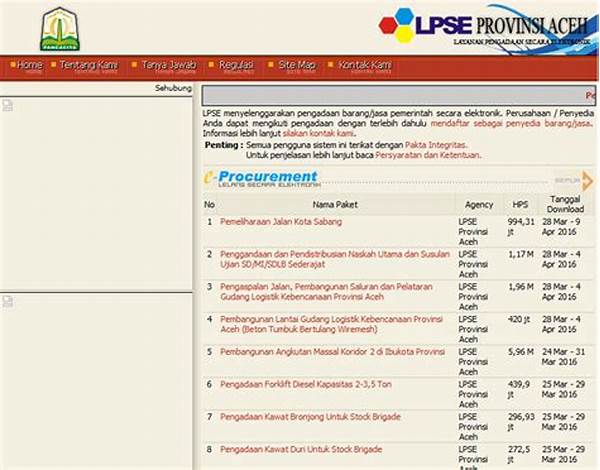Click the lower left panel icon
This screenshot has width=600, height=470.
coord(6,300)
